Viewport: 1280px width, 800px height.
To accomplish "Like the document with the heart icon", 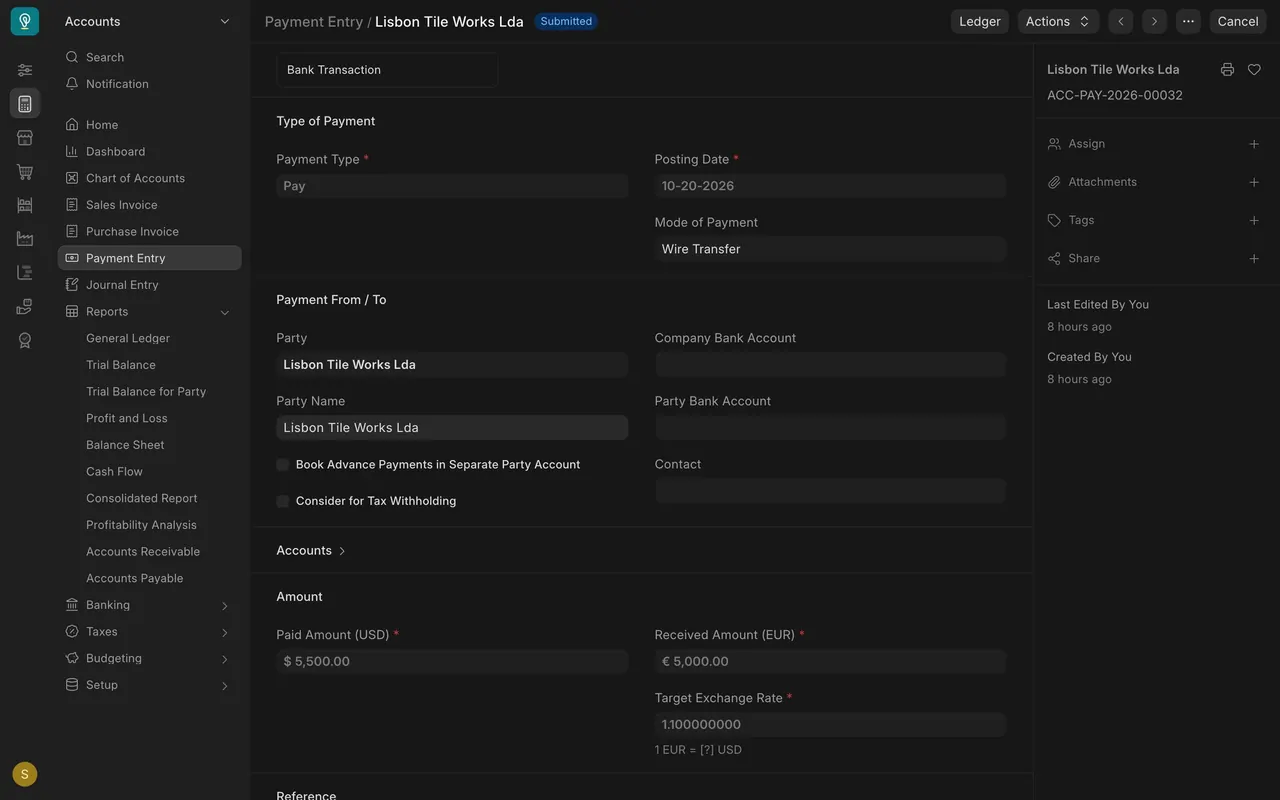I will click(x=1254, y=69).
